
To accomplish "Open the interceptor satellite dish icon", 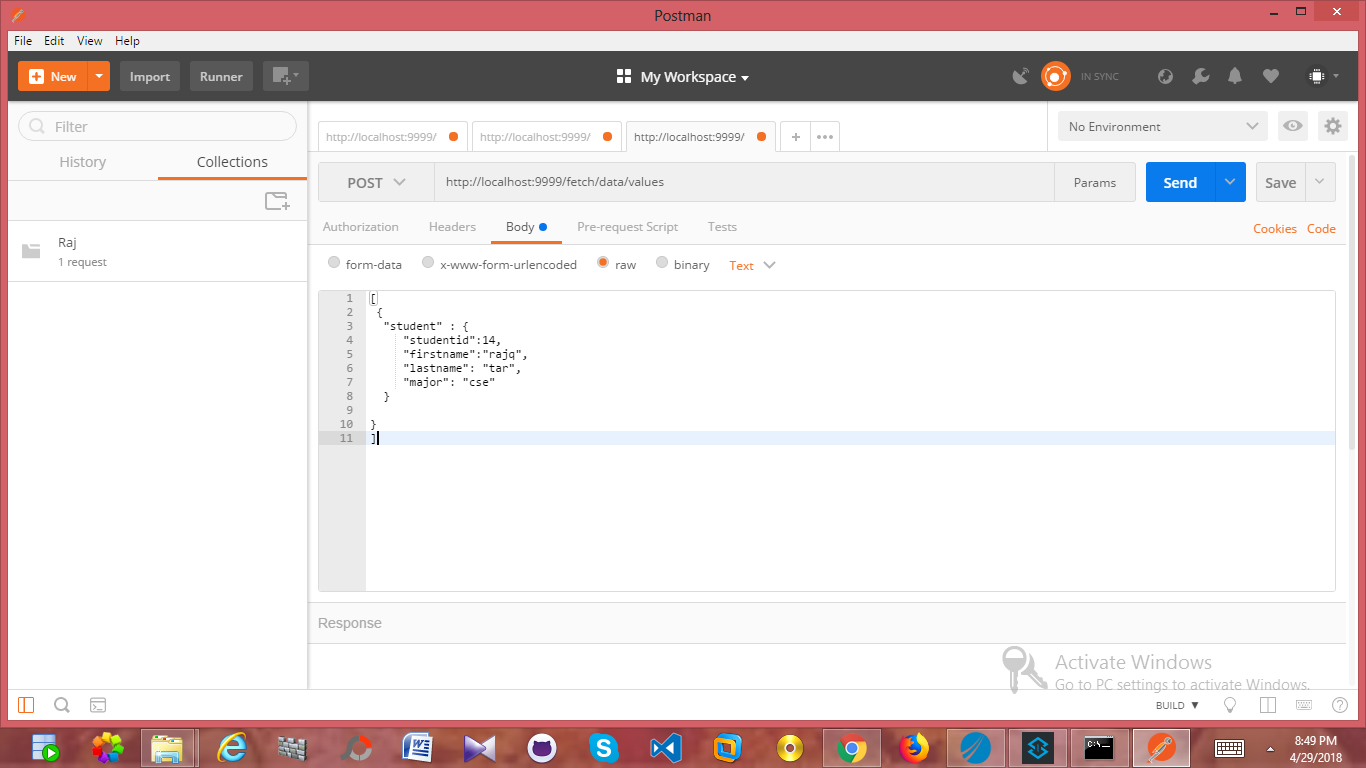I will [1021, 76].
